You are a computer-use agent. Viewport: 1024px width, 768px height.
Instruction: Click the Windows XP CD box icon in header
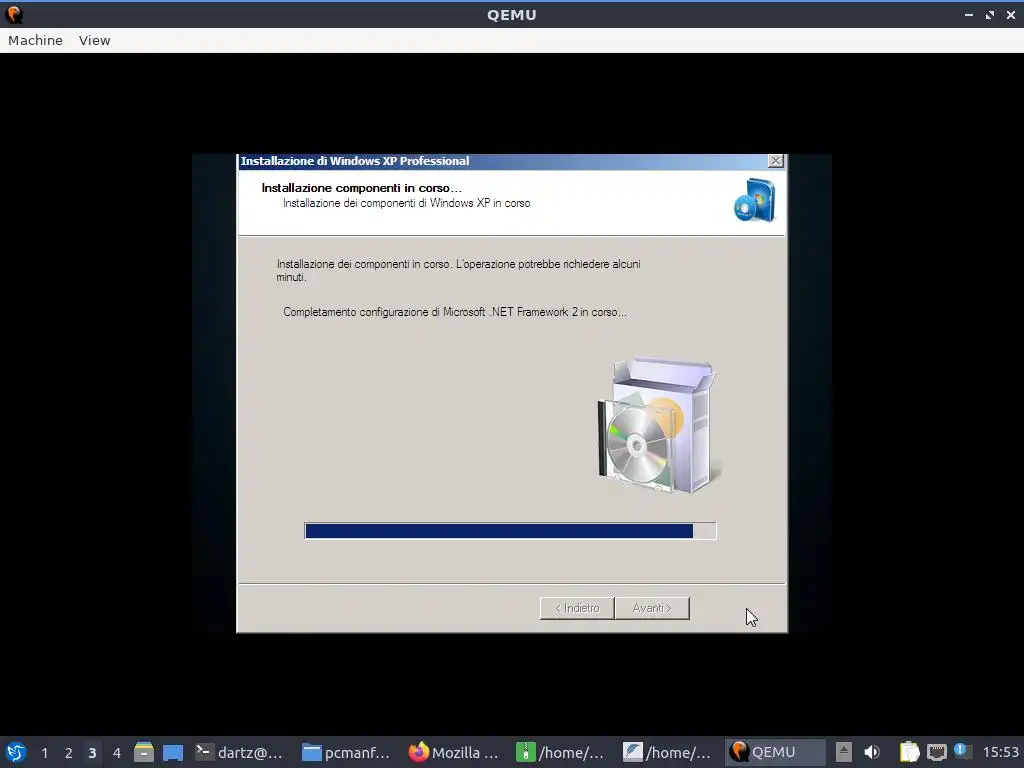pyautogui.click(x=755, y=200)
